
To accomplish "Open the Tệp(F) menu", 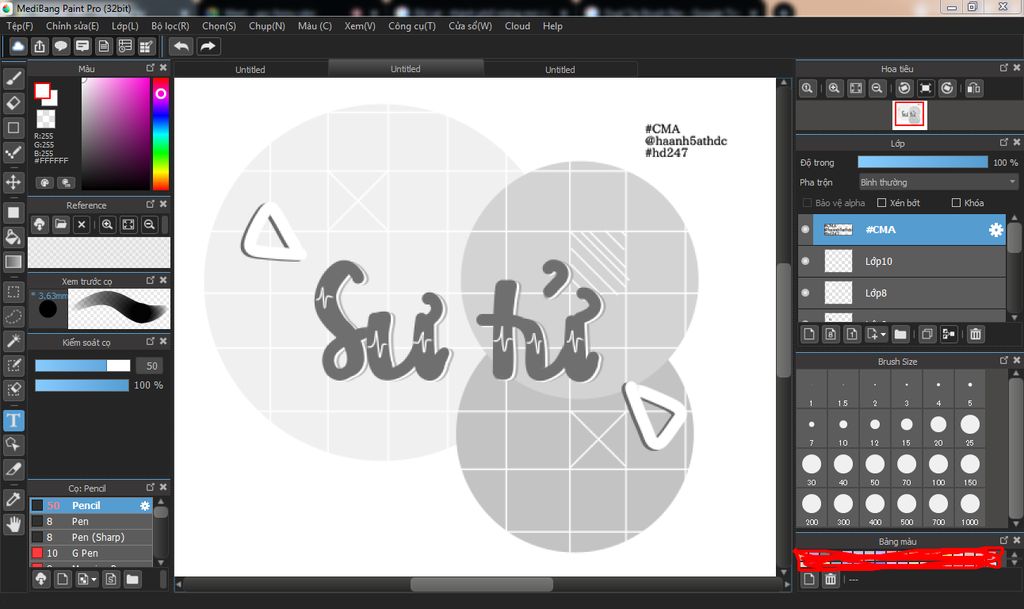I will 20,26.
